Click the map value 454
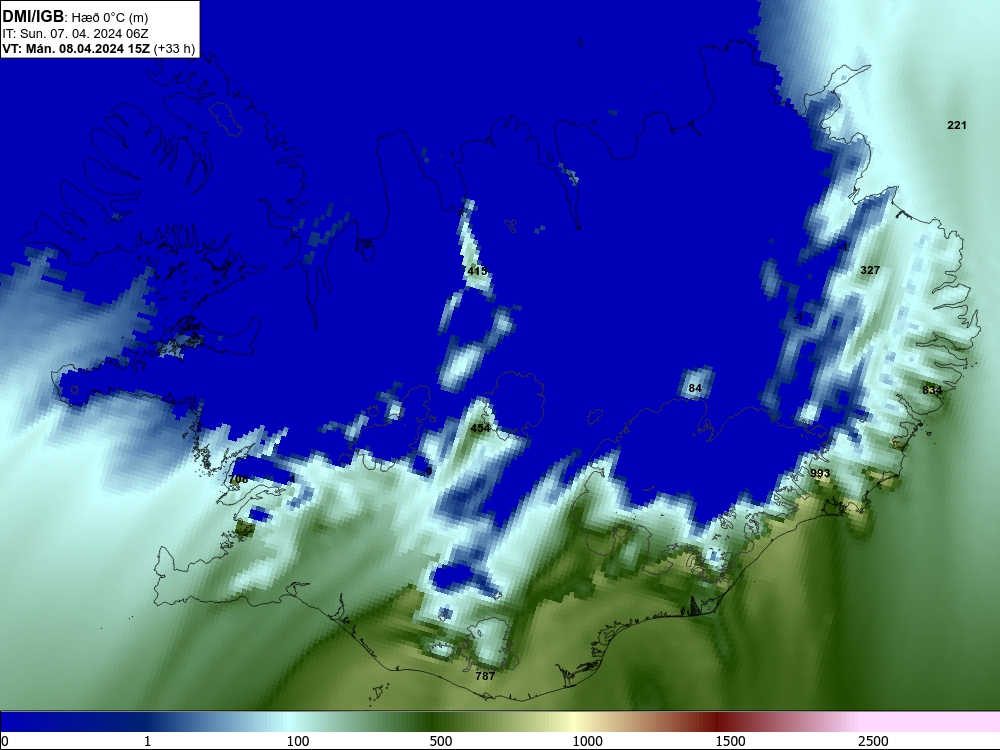Viewport: 1000px width, 750px height. coord(480,428)
